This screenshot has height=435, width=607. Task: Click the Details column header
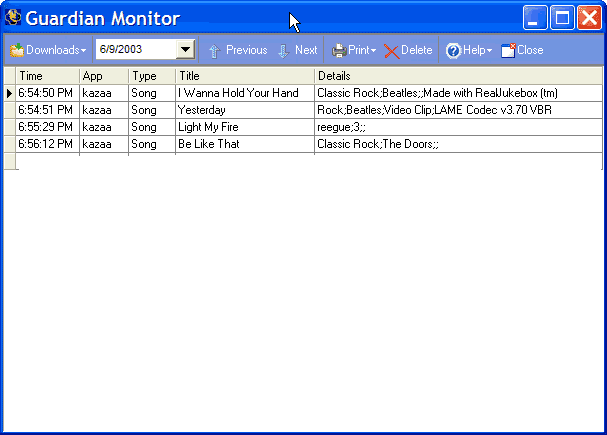(x=458, y=76)
